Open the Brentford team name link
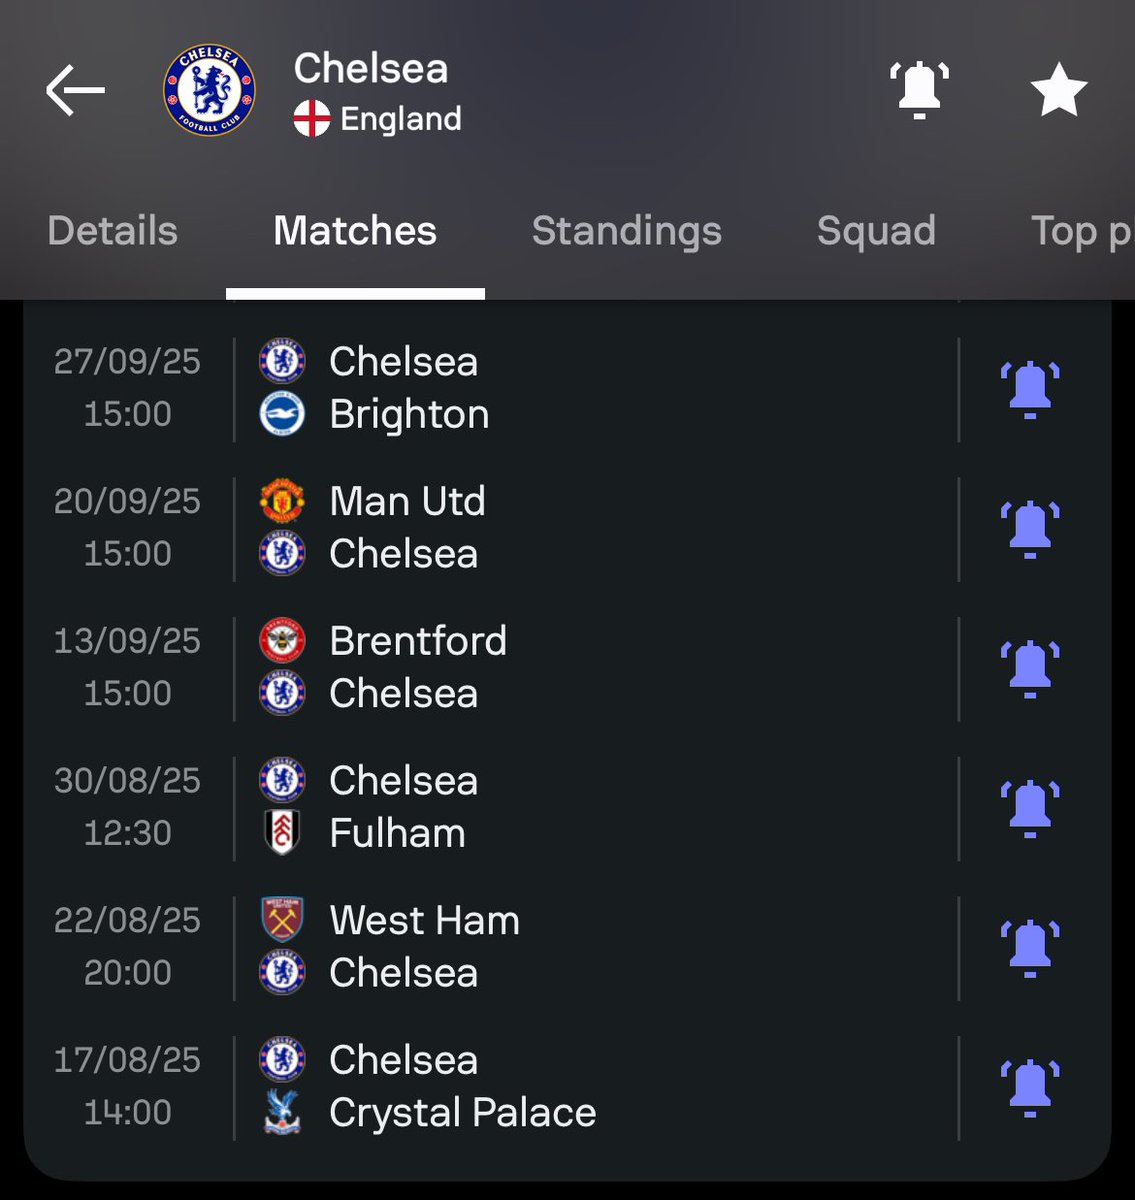The height and width of the screenshot is (1200, 1135). coord(418,641)
